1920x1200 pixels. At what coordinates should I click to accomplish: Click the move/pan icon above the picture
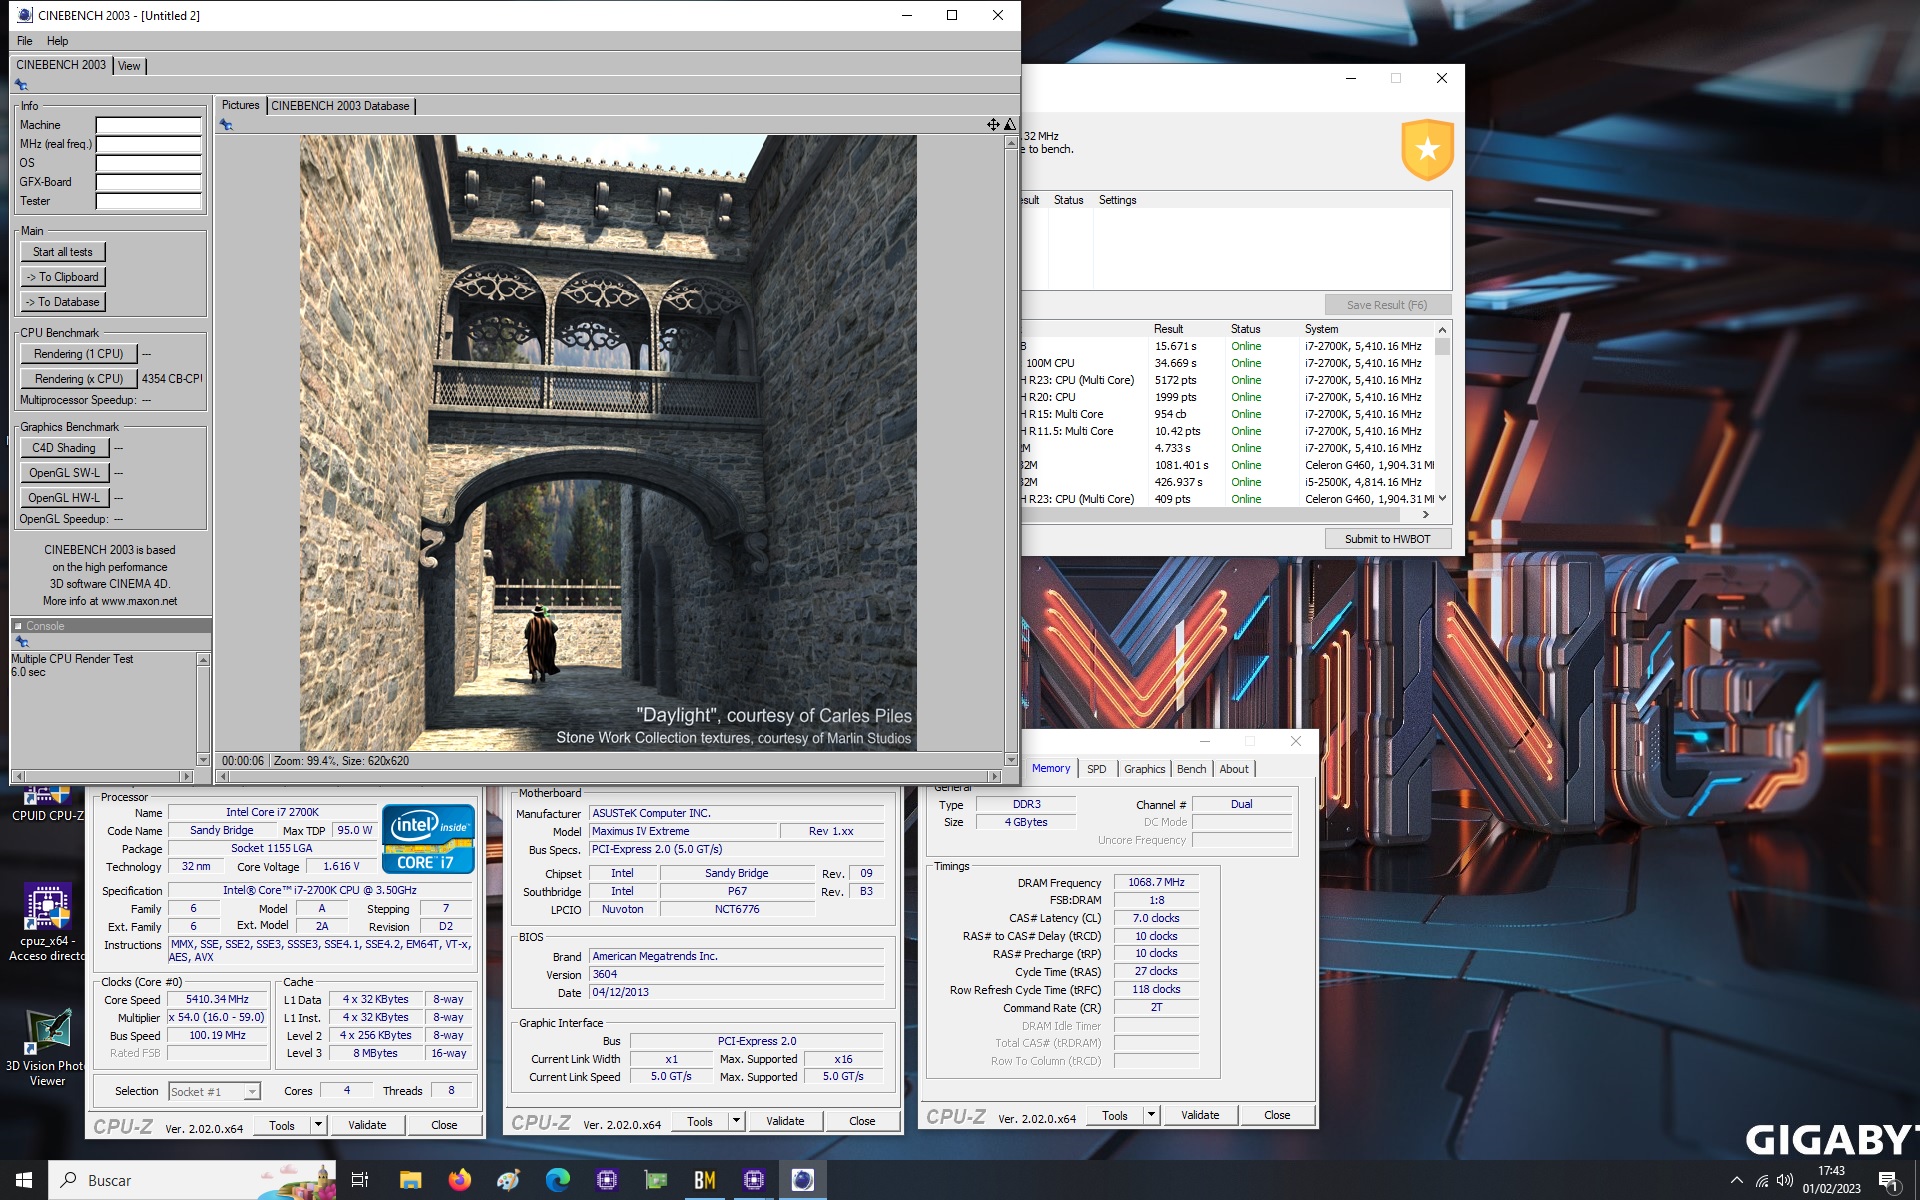(x=993, y=125)
